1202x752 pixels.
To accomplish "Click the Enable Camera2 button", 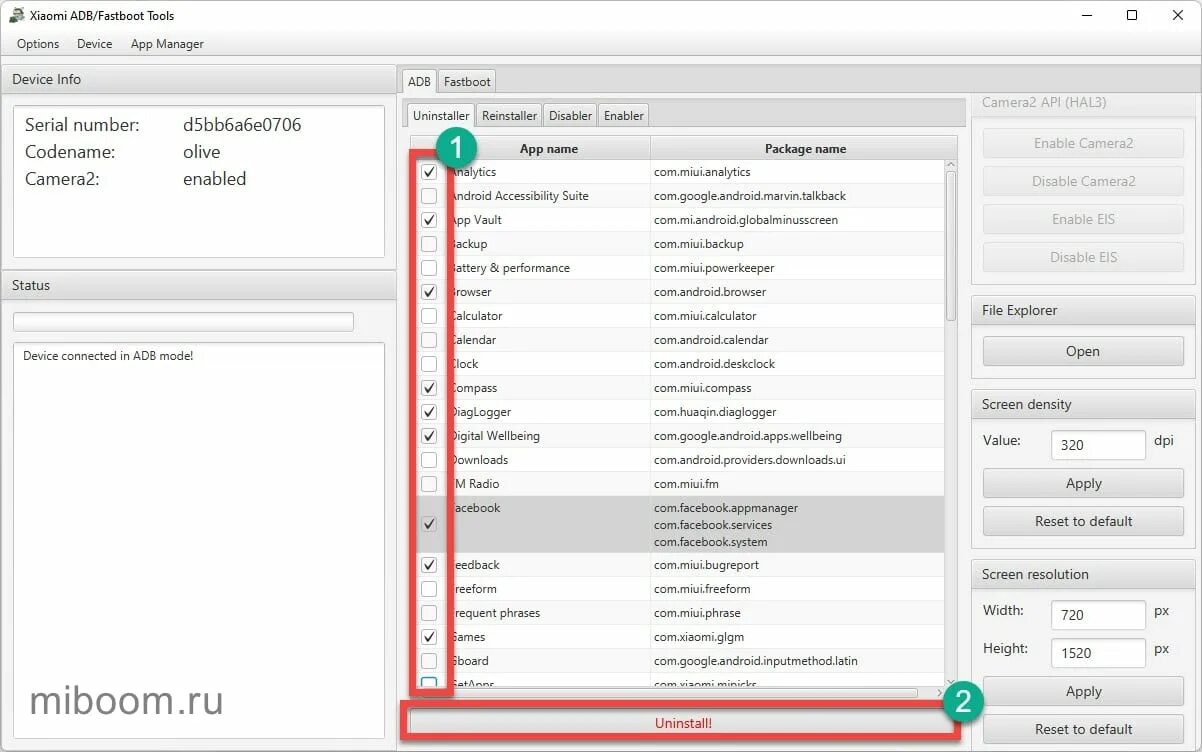I will click(1083, 143).
